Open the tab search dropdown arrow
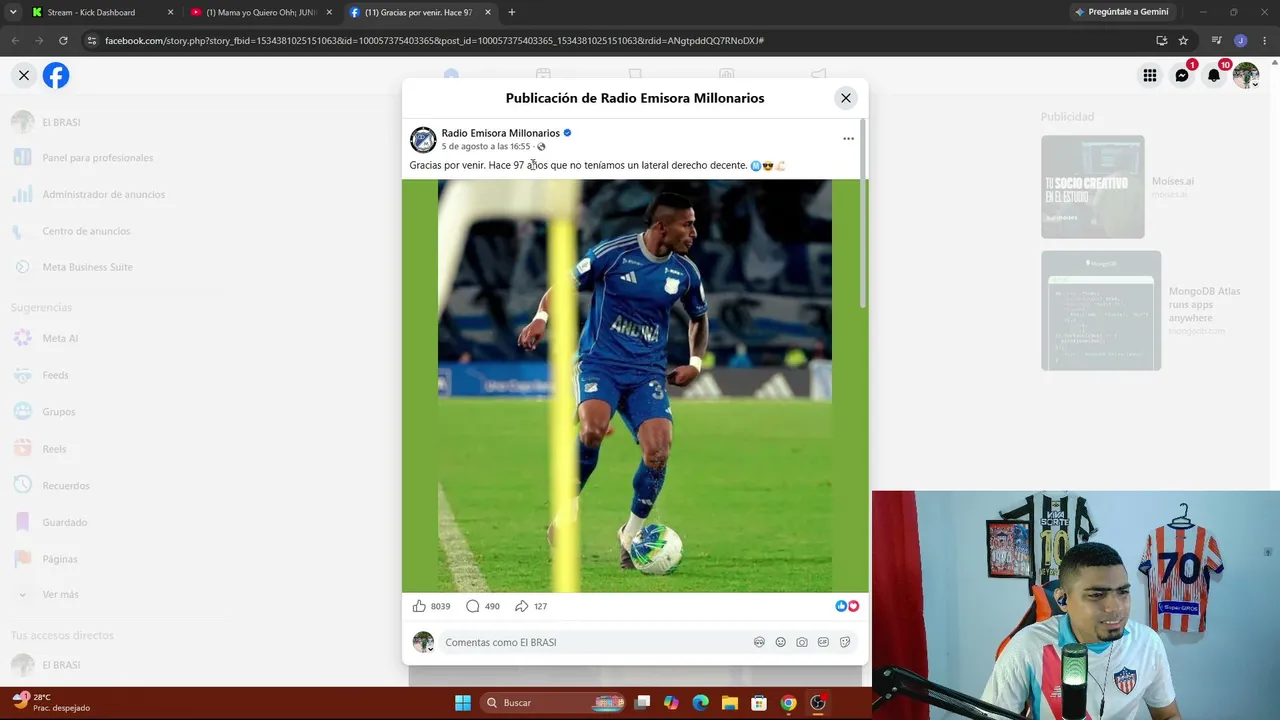Viewport: 1280px width, 720px height. pyautogui.click(x=12, y=12)
